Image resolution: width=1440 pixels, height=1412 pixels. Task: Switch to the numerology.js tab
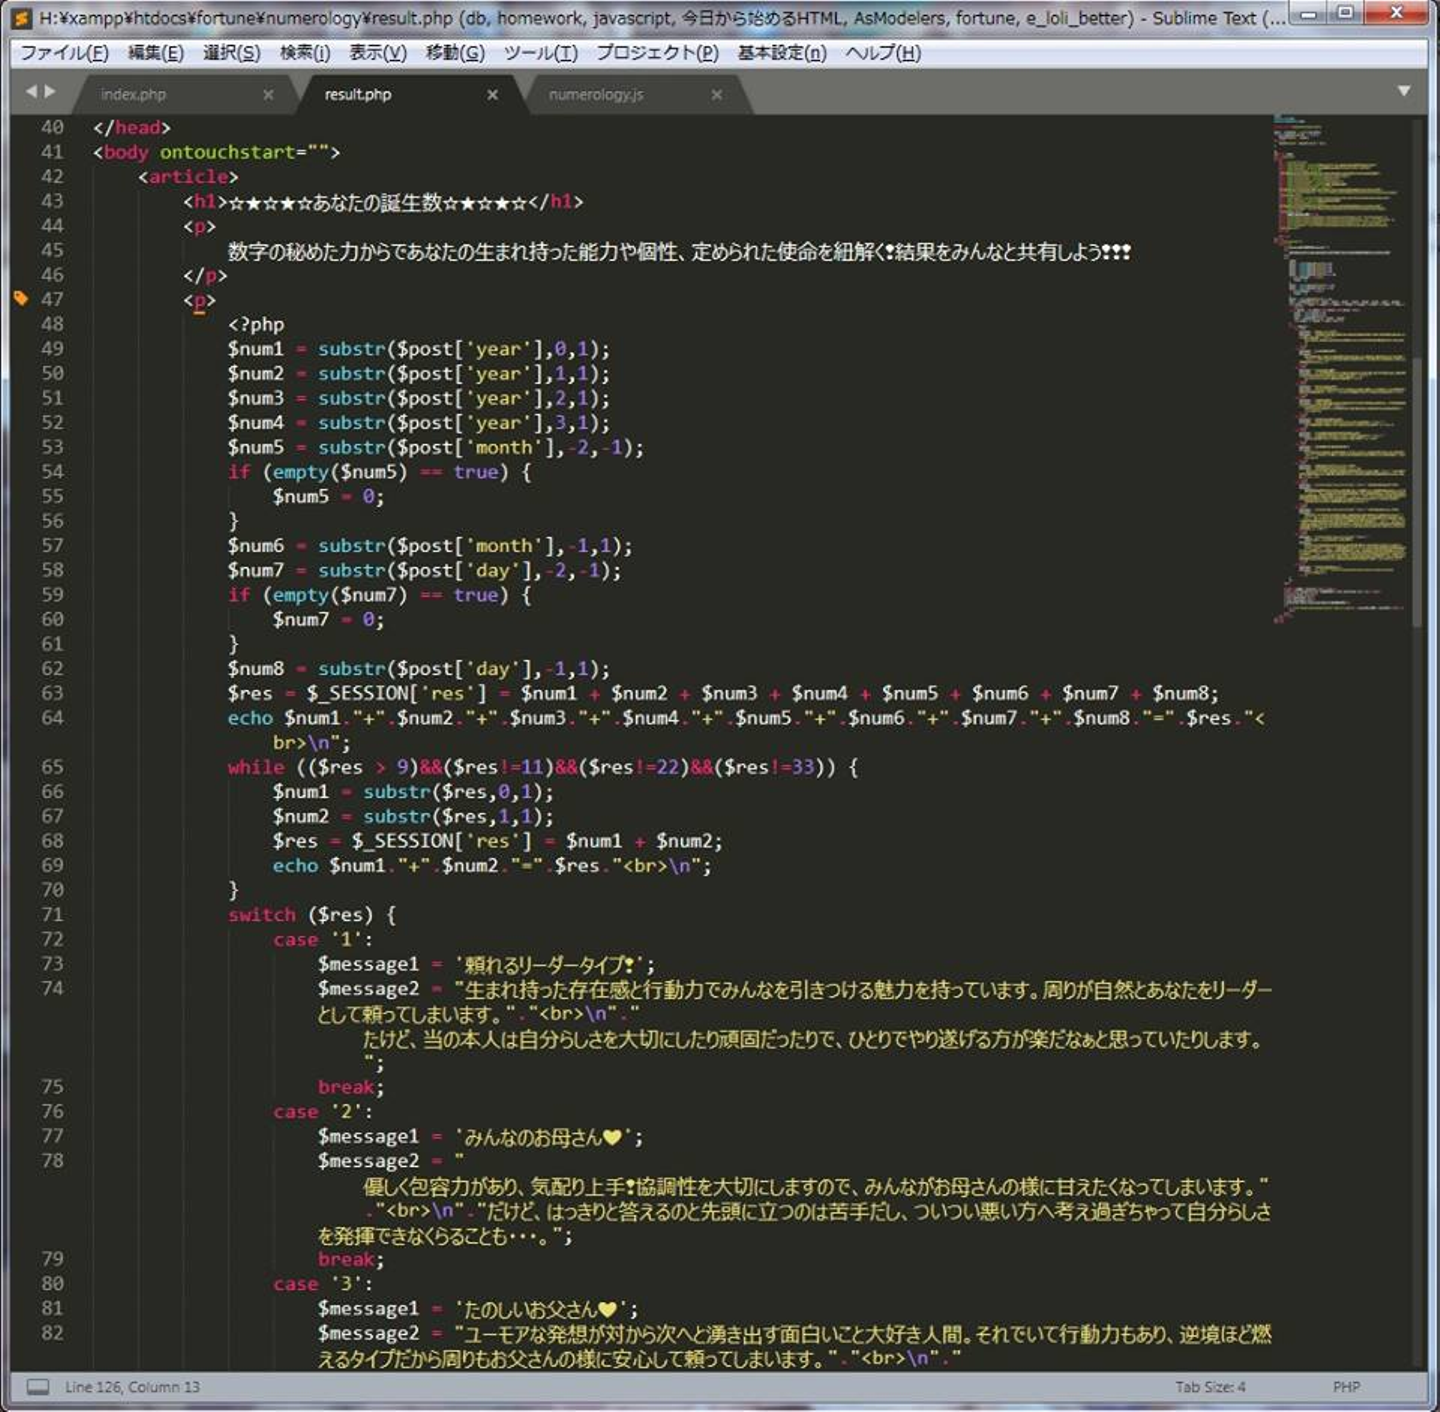pyautogui.click(x=596, y=95)
